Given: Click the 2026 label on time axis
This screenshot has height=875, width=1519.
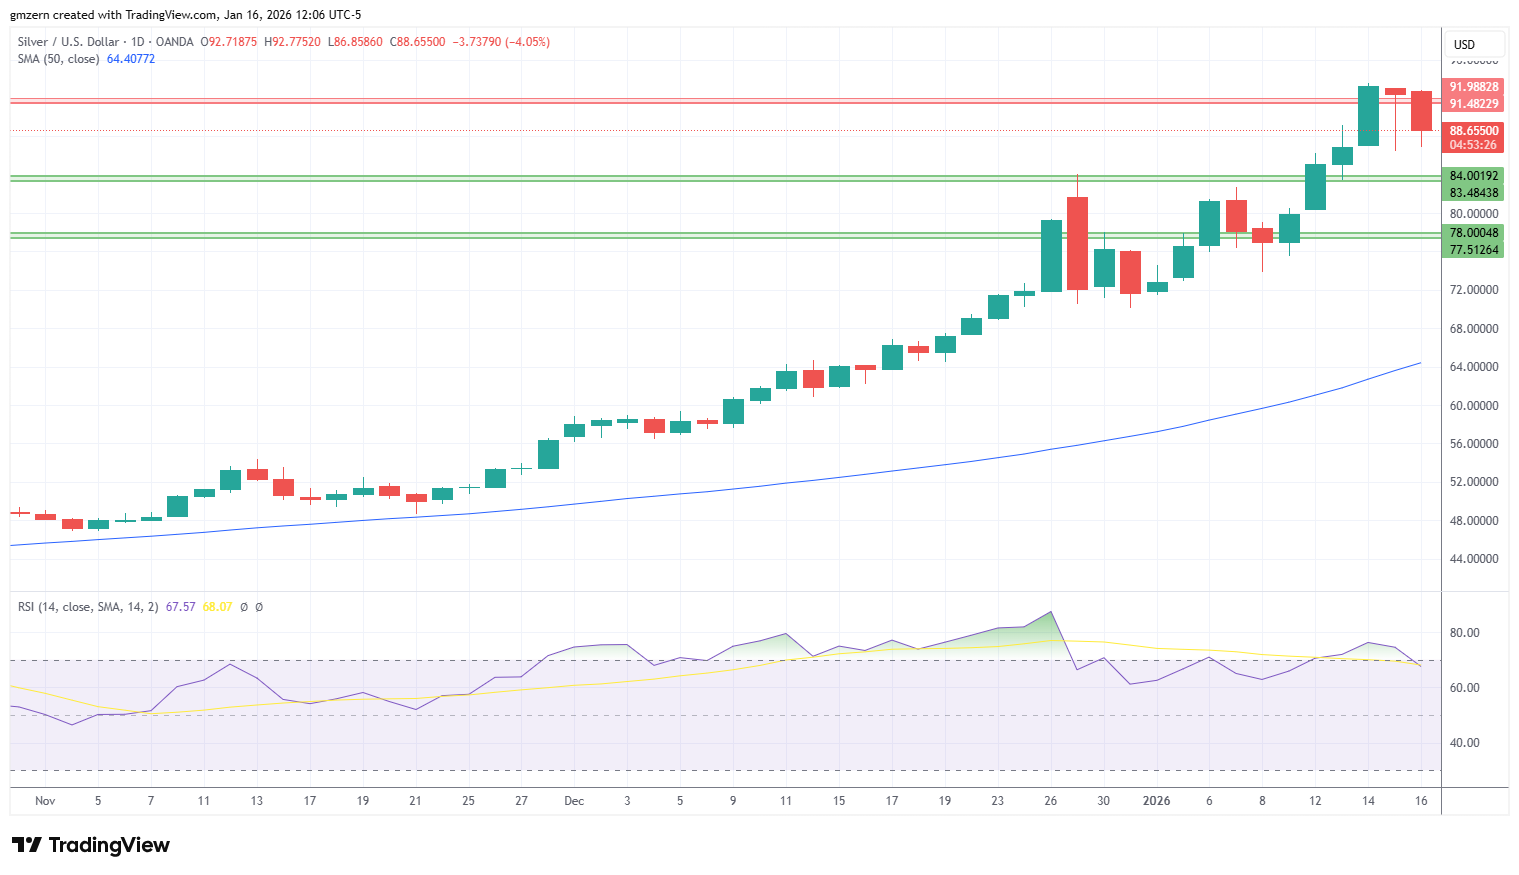Looking at the screenshot, I should coord(1156,801).
